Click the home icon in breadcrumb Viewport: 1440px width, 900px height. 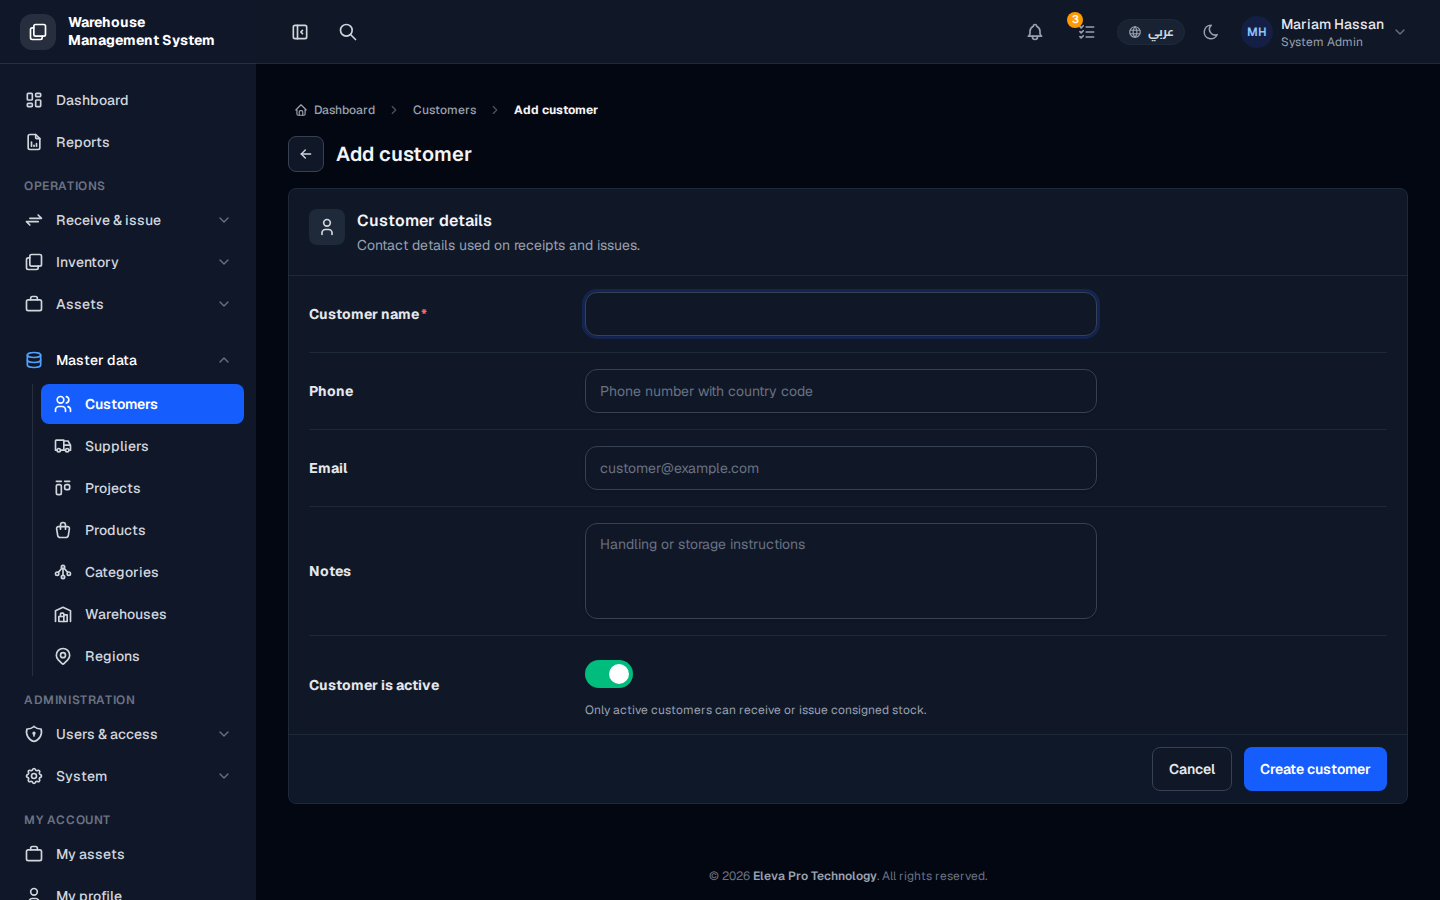(x=301, y=110)
